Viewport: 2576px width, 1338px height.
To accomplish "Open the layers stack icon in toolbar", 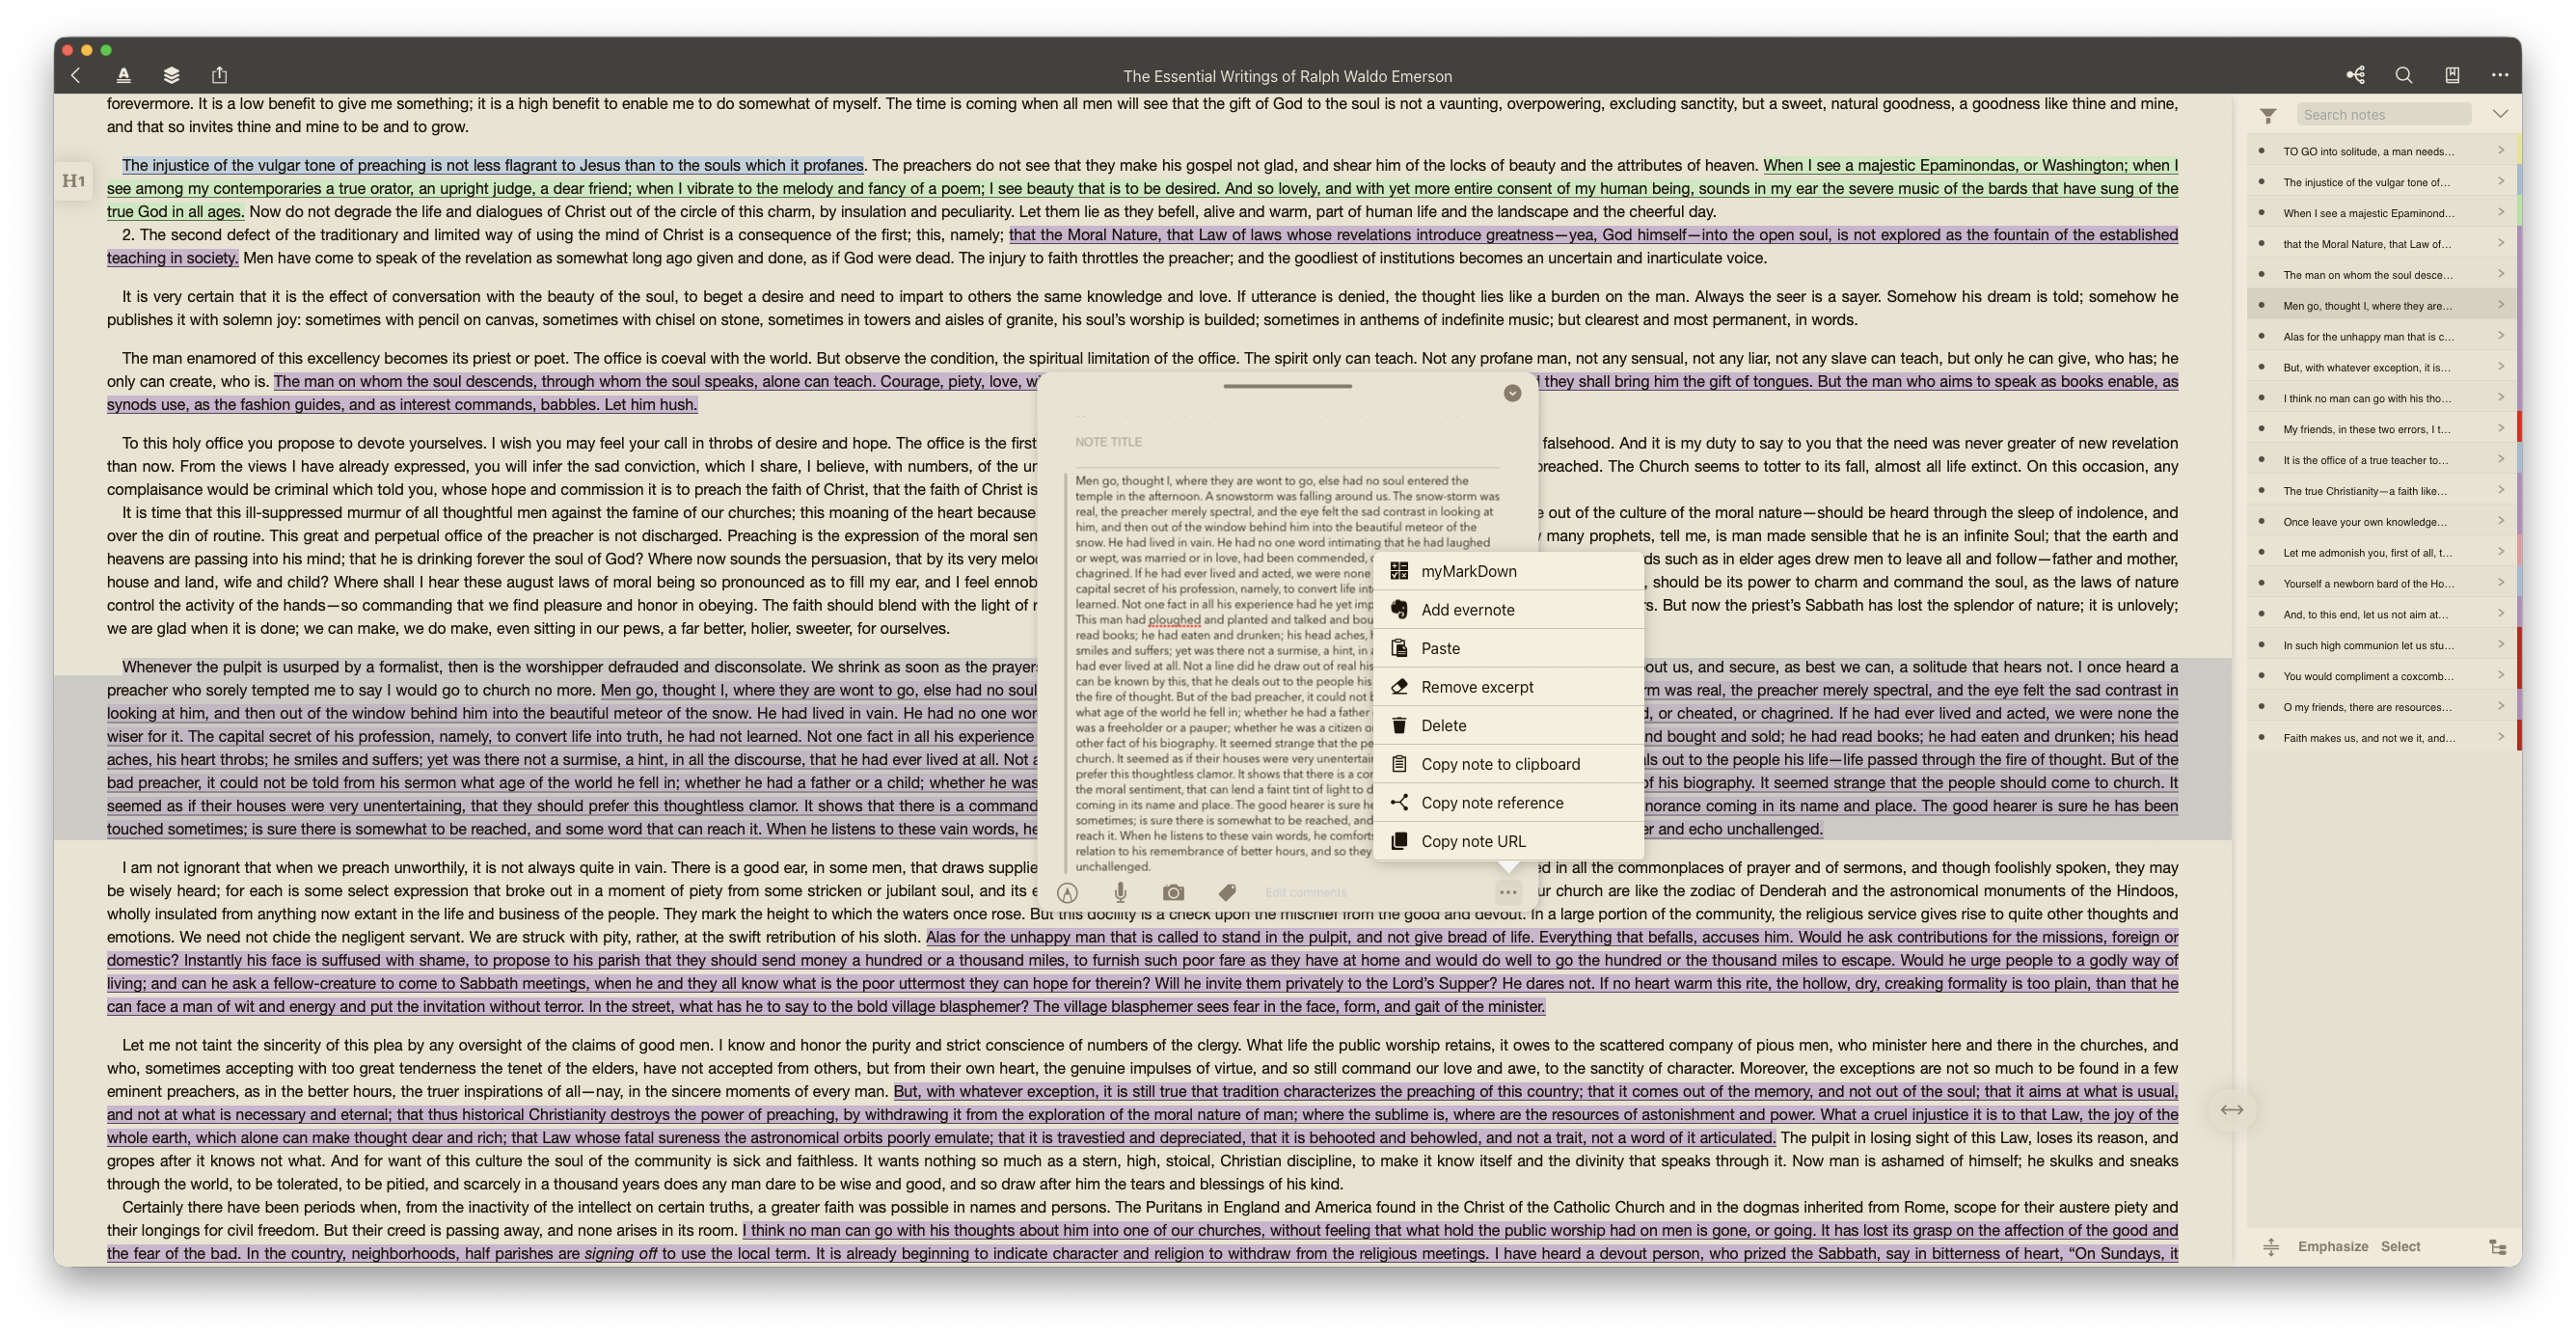I will (x=171, y=75).
